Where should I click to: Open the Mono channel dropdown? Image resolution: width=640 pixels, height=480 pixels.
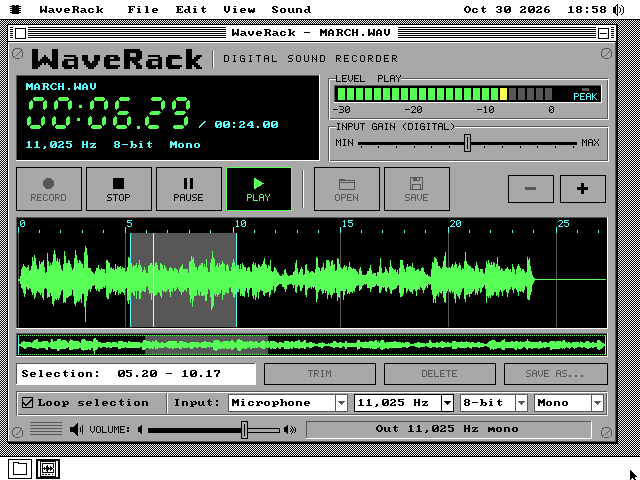[x=569, y=403]
